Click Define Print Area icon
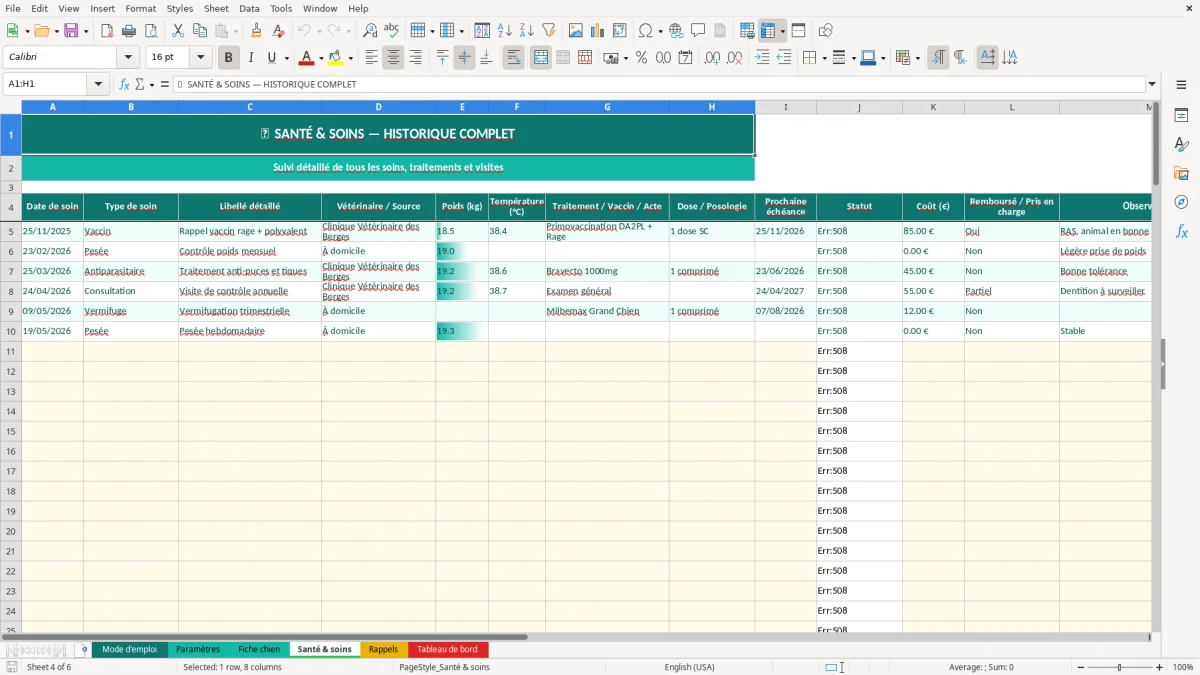Image resolution: width=1200 pixels, height=675 pixels. 747,31
